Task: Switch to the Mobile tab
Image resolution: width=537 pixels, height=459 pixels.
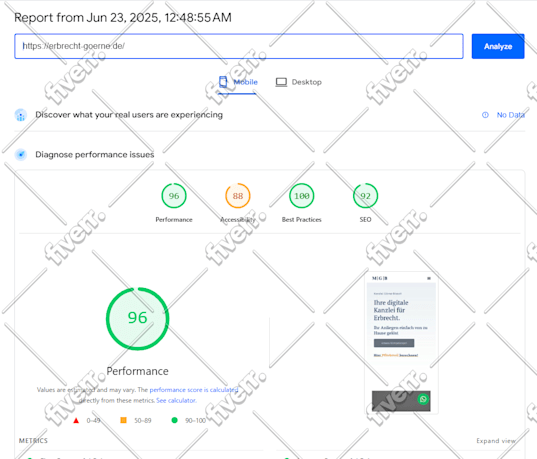Action: 238,83
